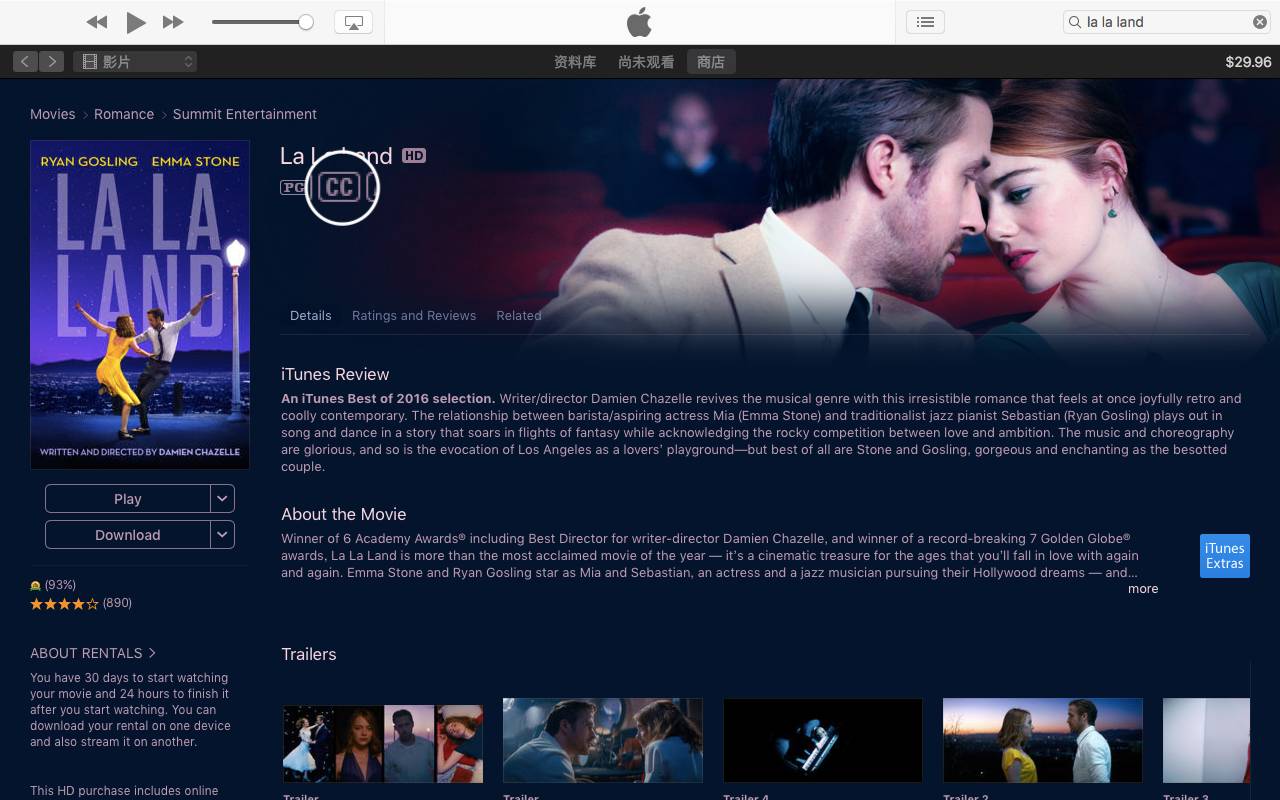Click the star rating with 890 reviews

point(81,603)
